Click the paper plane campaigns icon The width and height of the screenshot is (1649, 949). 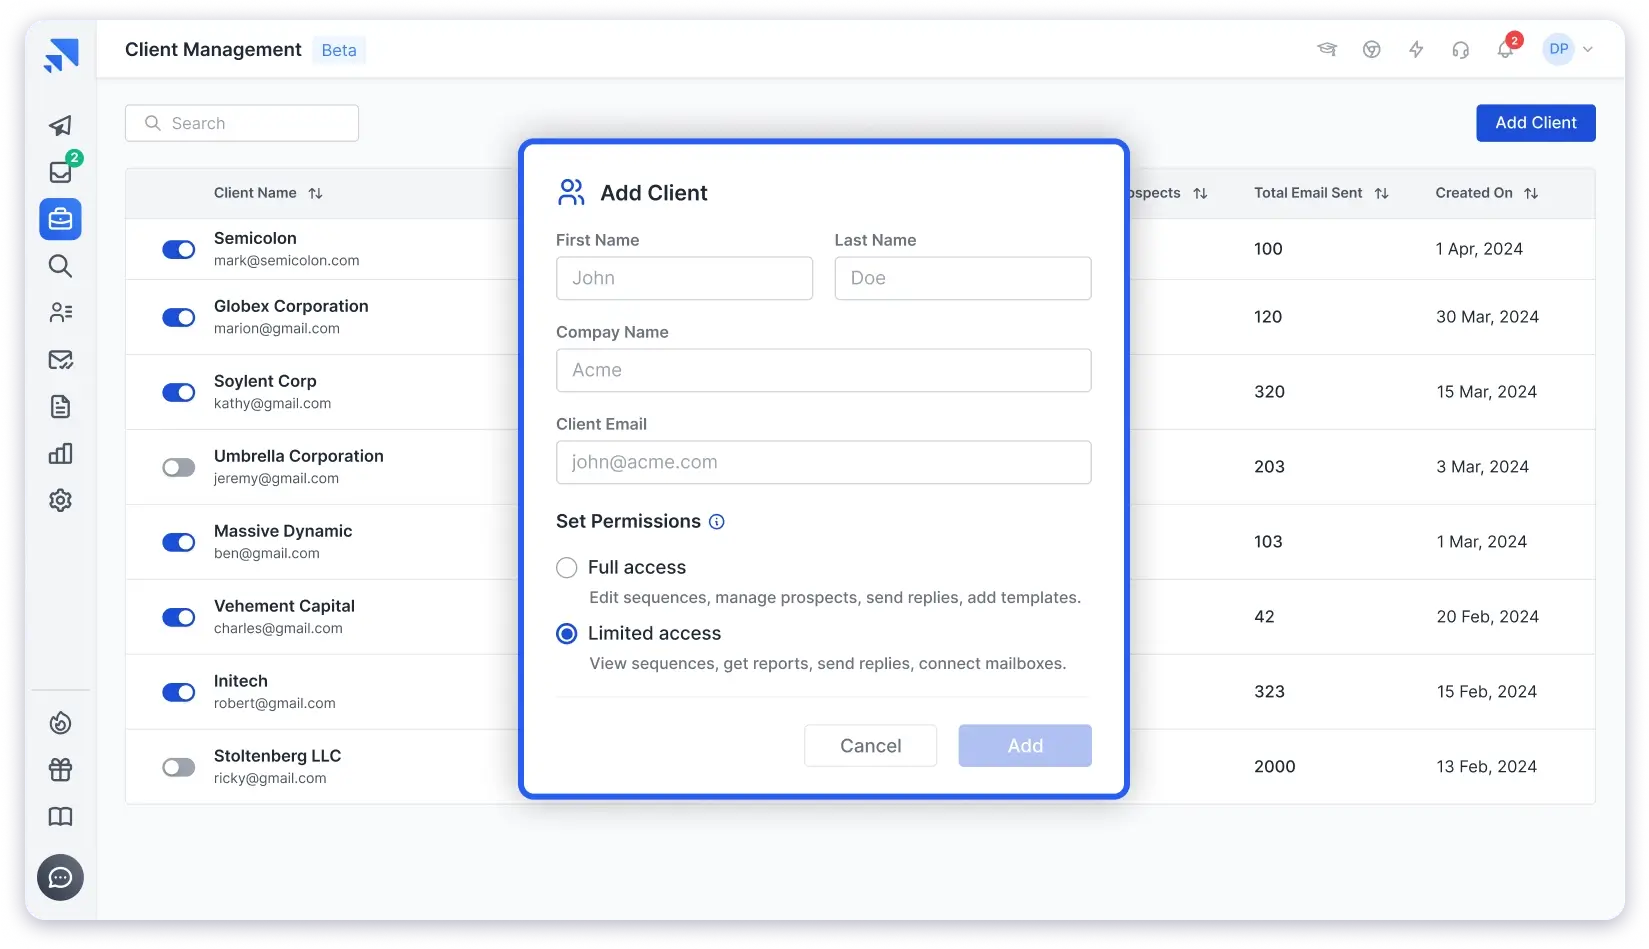[61, 126]
